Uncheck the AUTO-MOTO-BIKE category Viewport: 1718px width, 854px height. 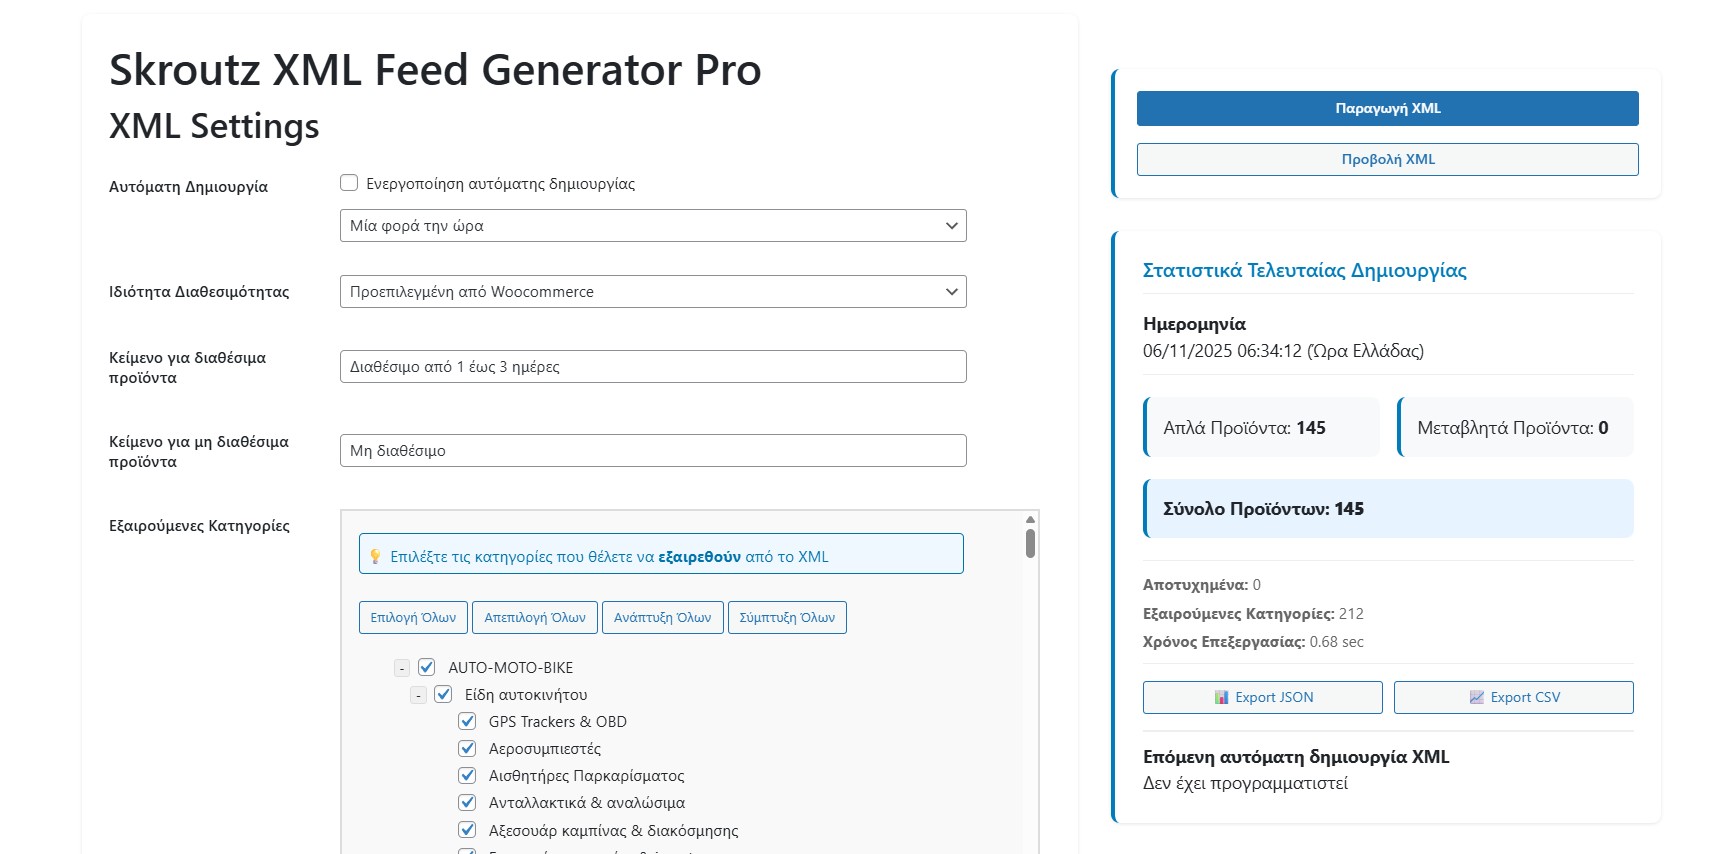[x=427, y=667]
